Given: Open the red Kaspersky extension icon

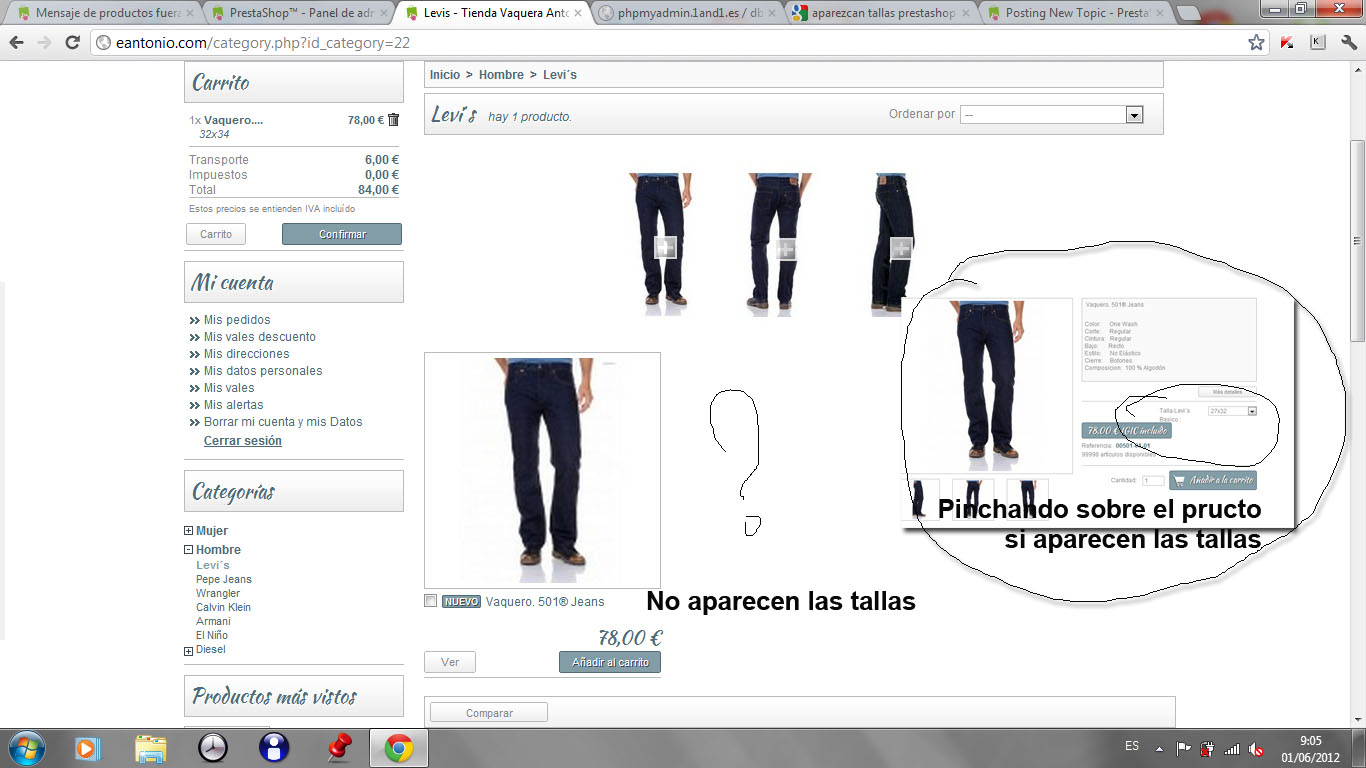Looking at the screenshot, I should pyautogui.click(x=1288, y=43).
